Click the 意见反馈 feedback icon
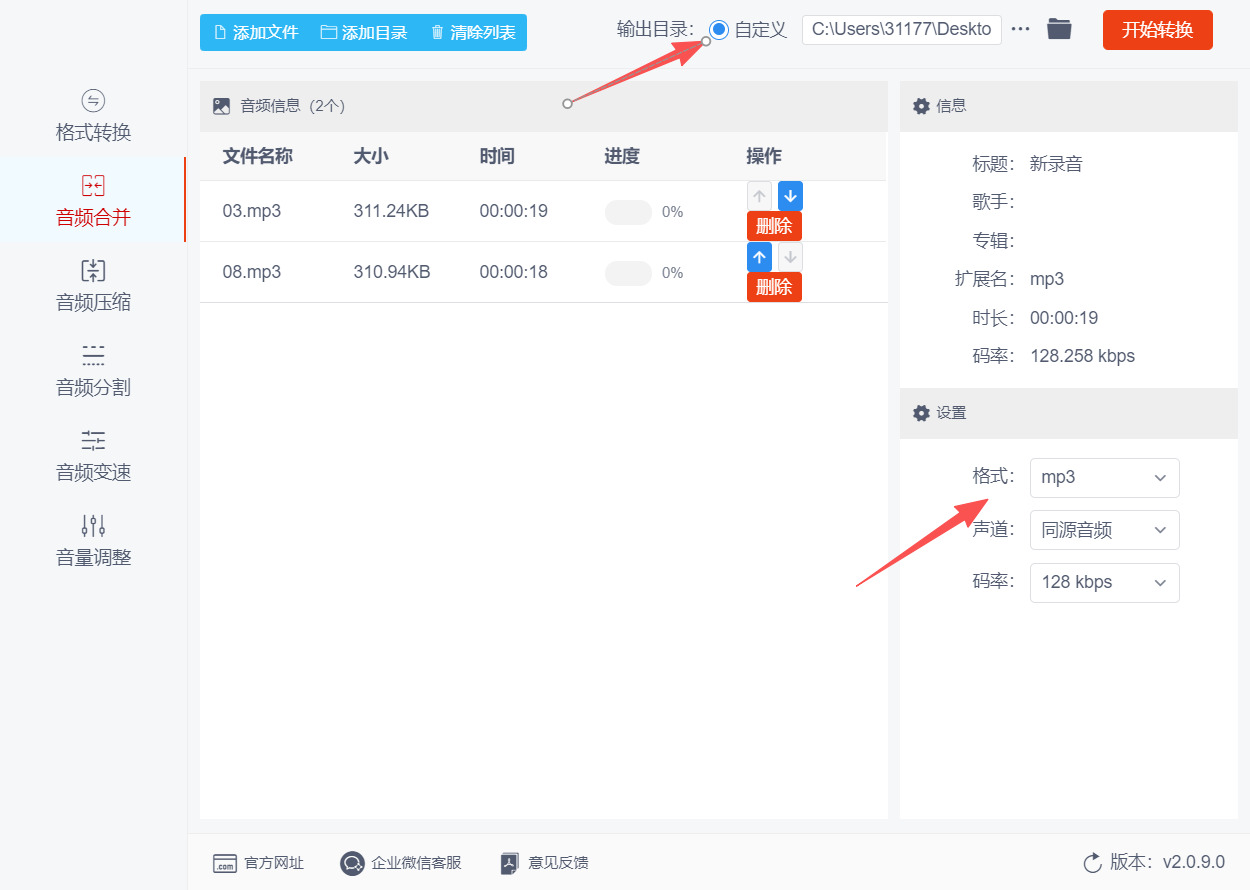This screenshot has width=1250, height=890. (510, 864)
